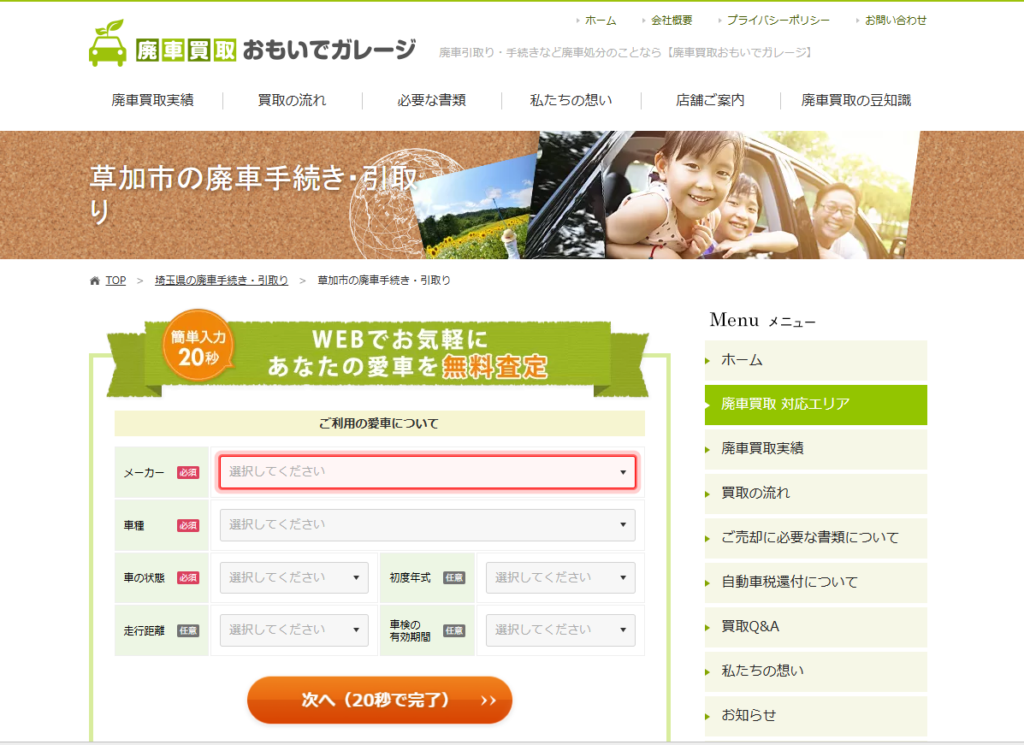The image size is (1024, 745).
Task: Click the green car logo icon
Action: click(107, 44)
